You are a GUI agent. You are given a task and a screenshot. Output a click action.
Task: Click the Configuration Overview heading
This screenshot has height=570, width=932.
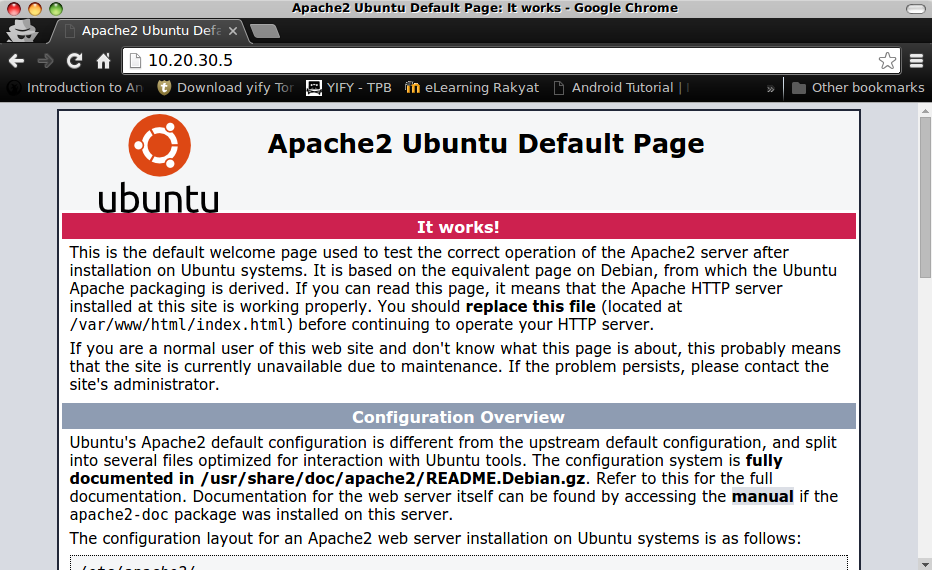coord(458,417)
